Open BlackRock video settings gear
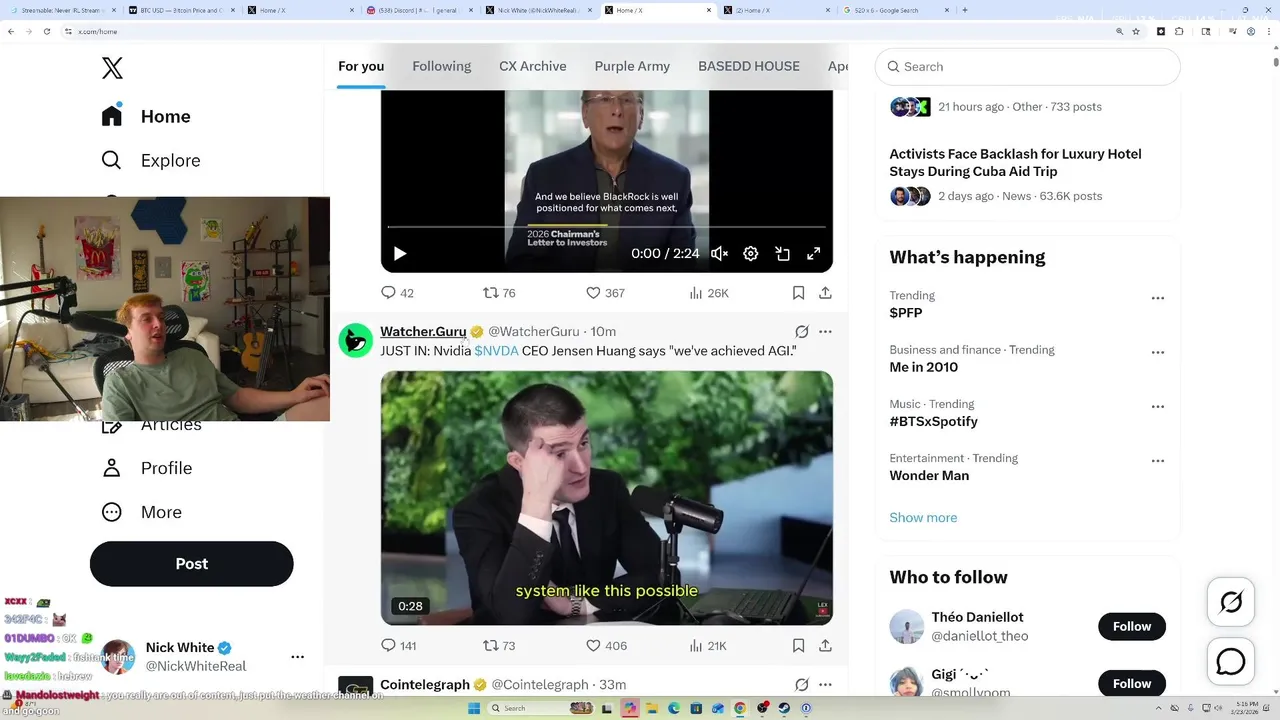Screen dimensions: 1280x720 (751, 254)
